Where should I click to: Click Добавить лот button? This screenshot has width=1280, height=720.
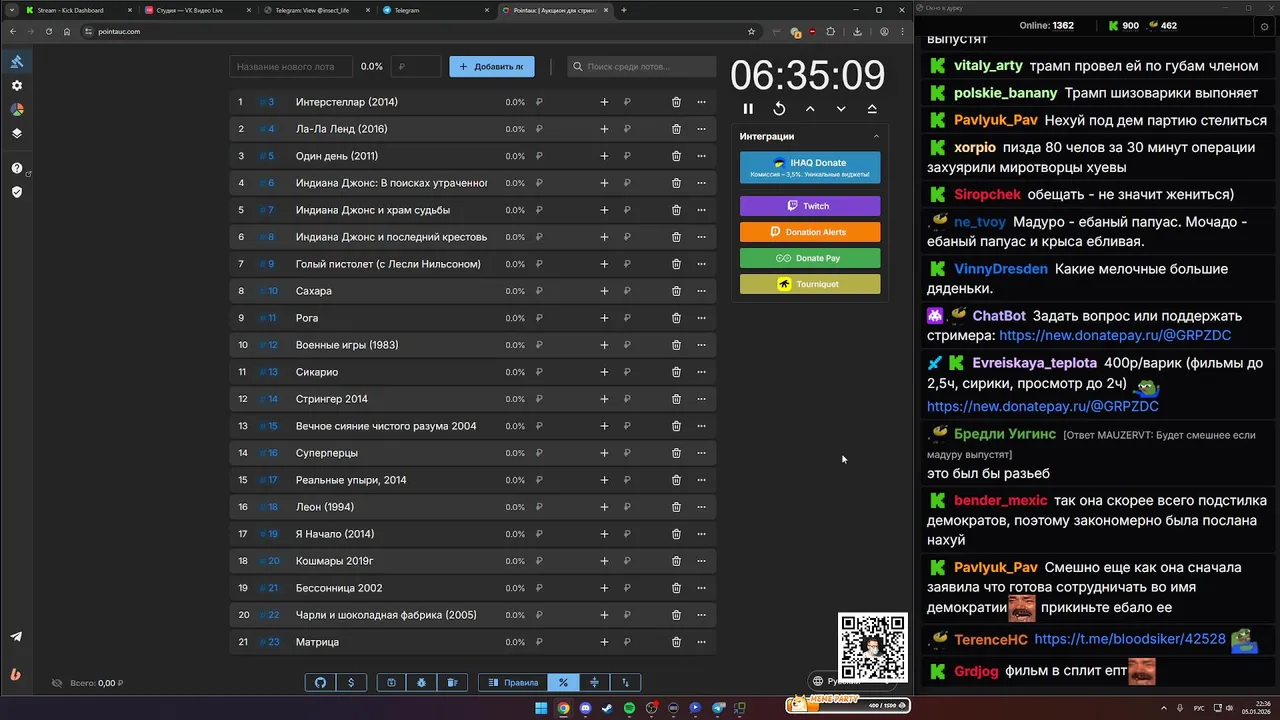[x=491, y=67]
